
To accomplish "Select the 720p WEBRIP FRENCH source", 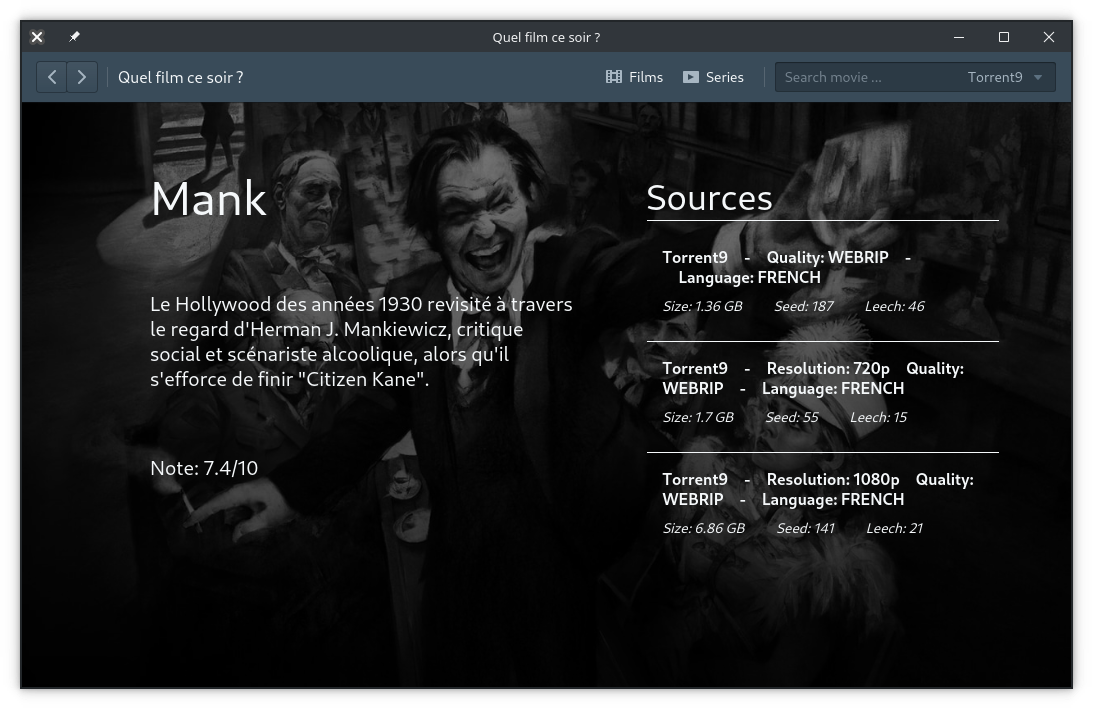I will 823,392.
